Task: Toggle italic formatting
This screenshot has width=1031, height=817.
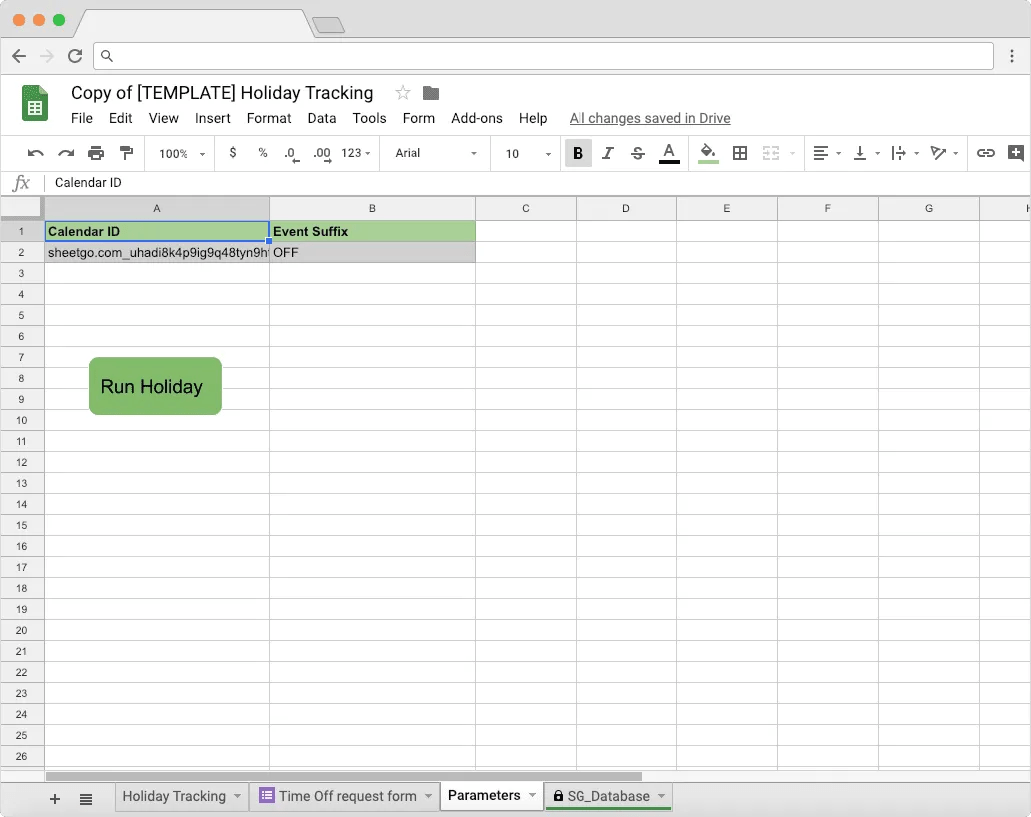Action: [607, 153]
